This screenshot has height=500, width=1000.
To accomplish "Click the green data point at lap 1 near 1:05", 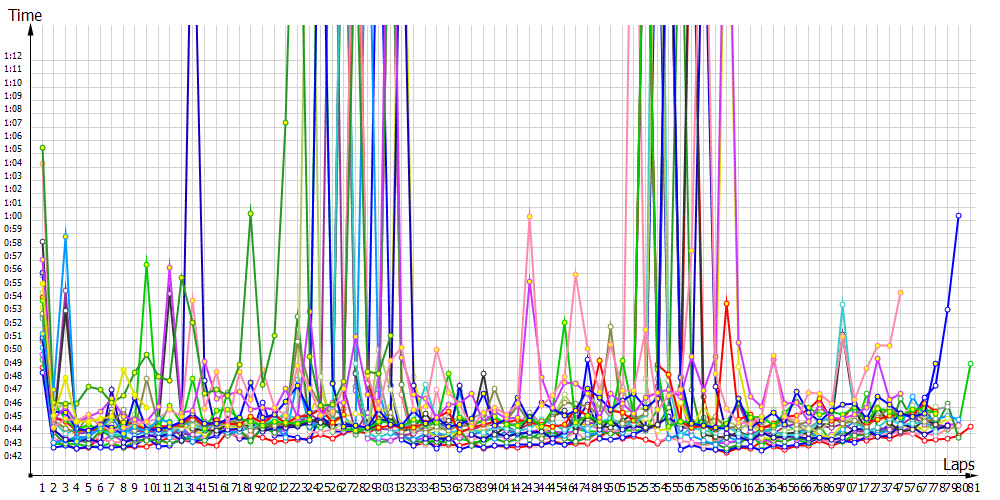I will coord(42,148).
